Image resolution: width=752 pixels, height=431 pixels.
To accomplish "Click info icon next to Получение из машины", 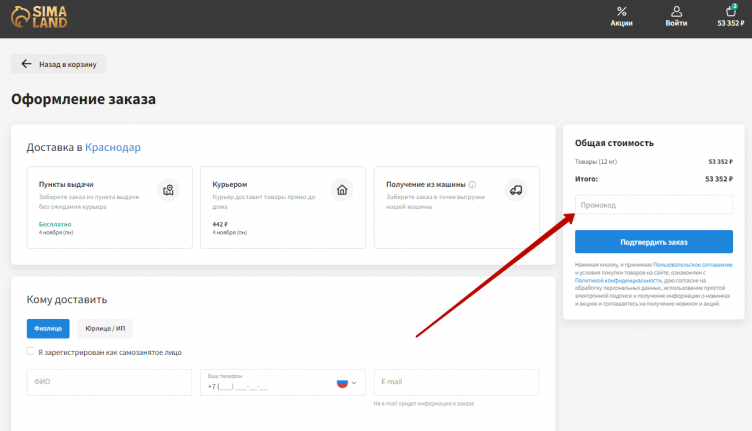I will pos(472,185).
